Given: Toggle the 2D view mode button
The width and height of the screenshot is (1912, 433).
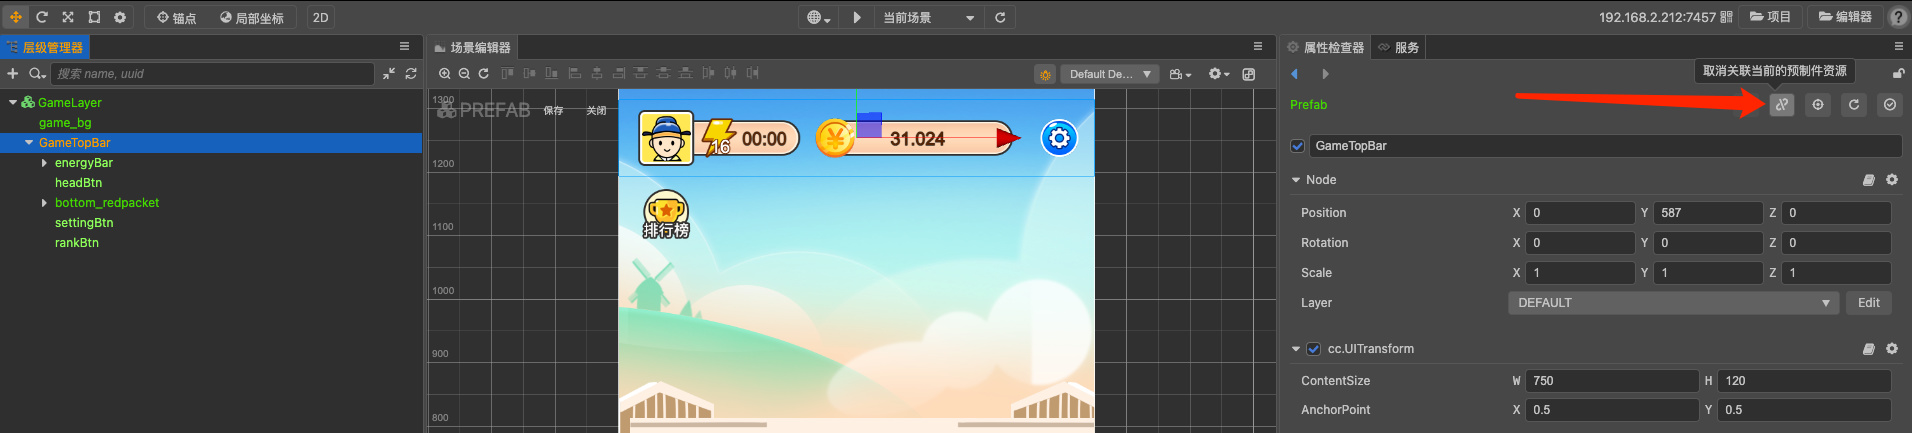Looking at the screenshot, I should 320,18.
